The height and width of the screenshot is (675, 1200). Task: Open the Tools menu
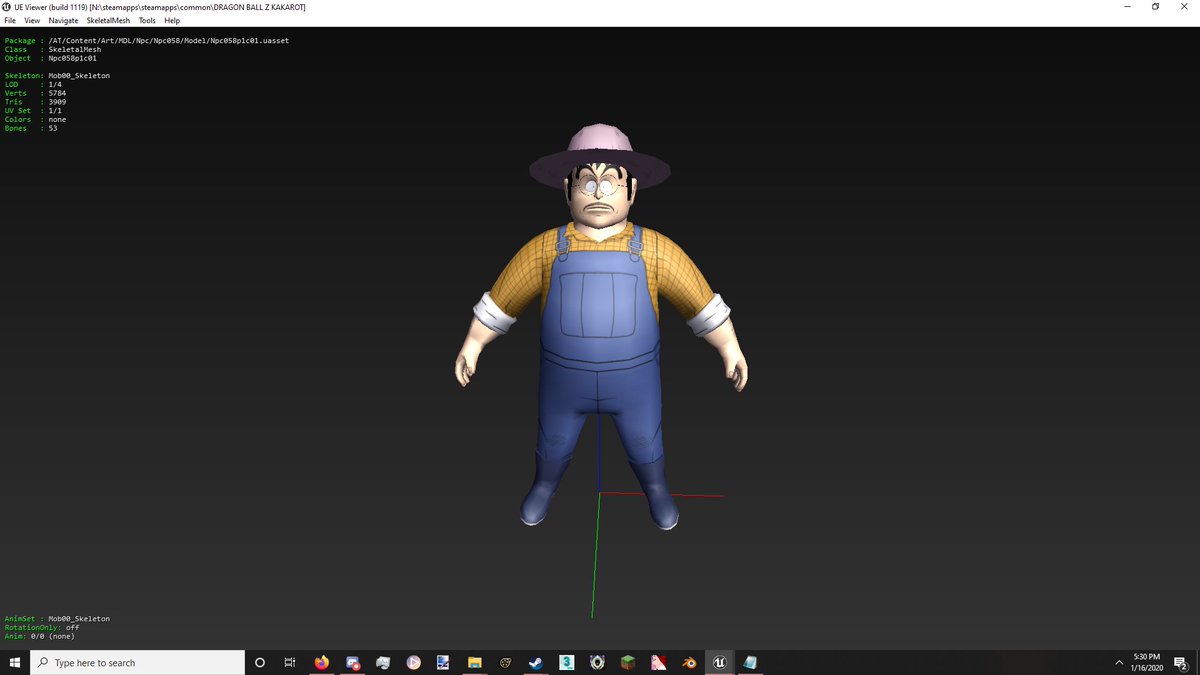147,20
